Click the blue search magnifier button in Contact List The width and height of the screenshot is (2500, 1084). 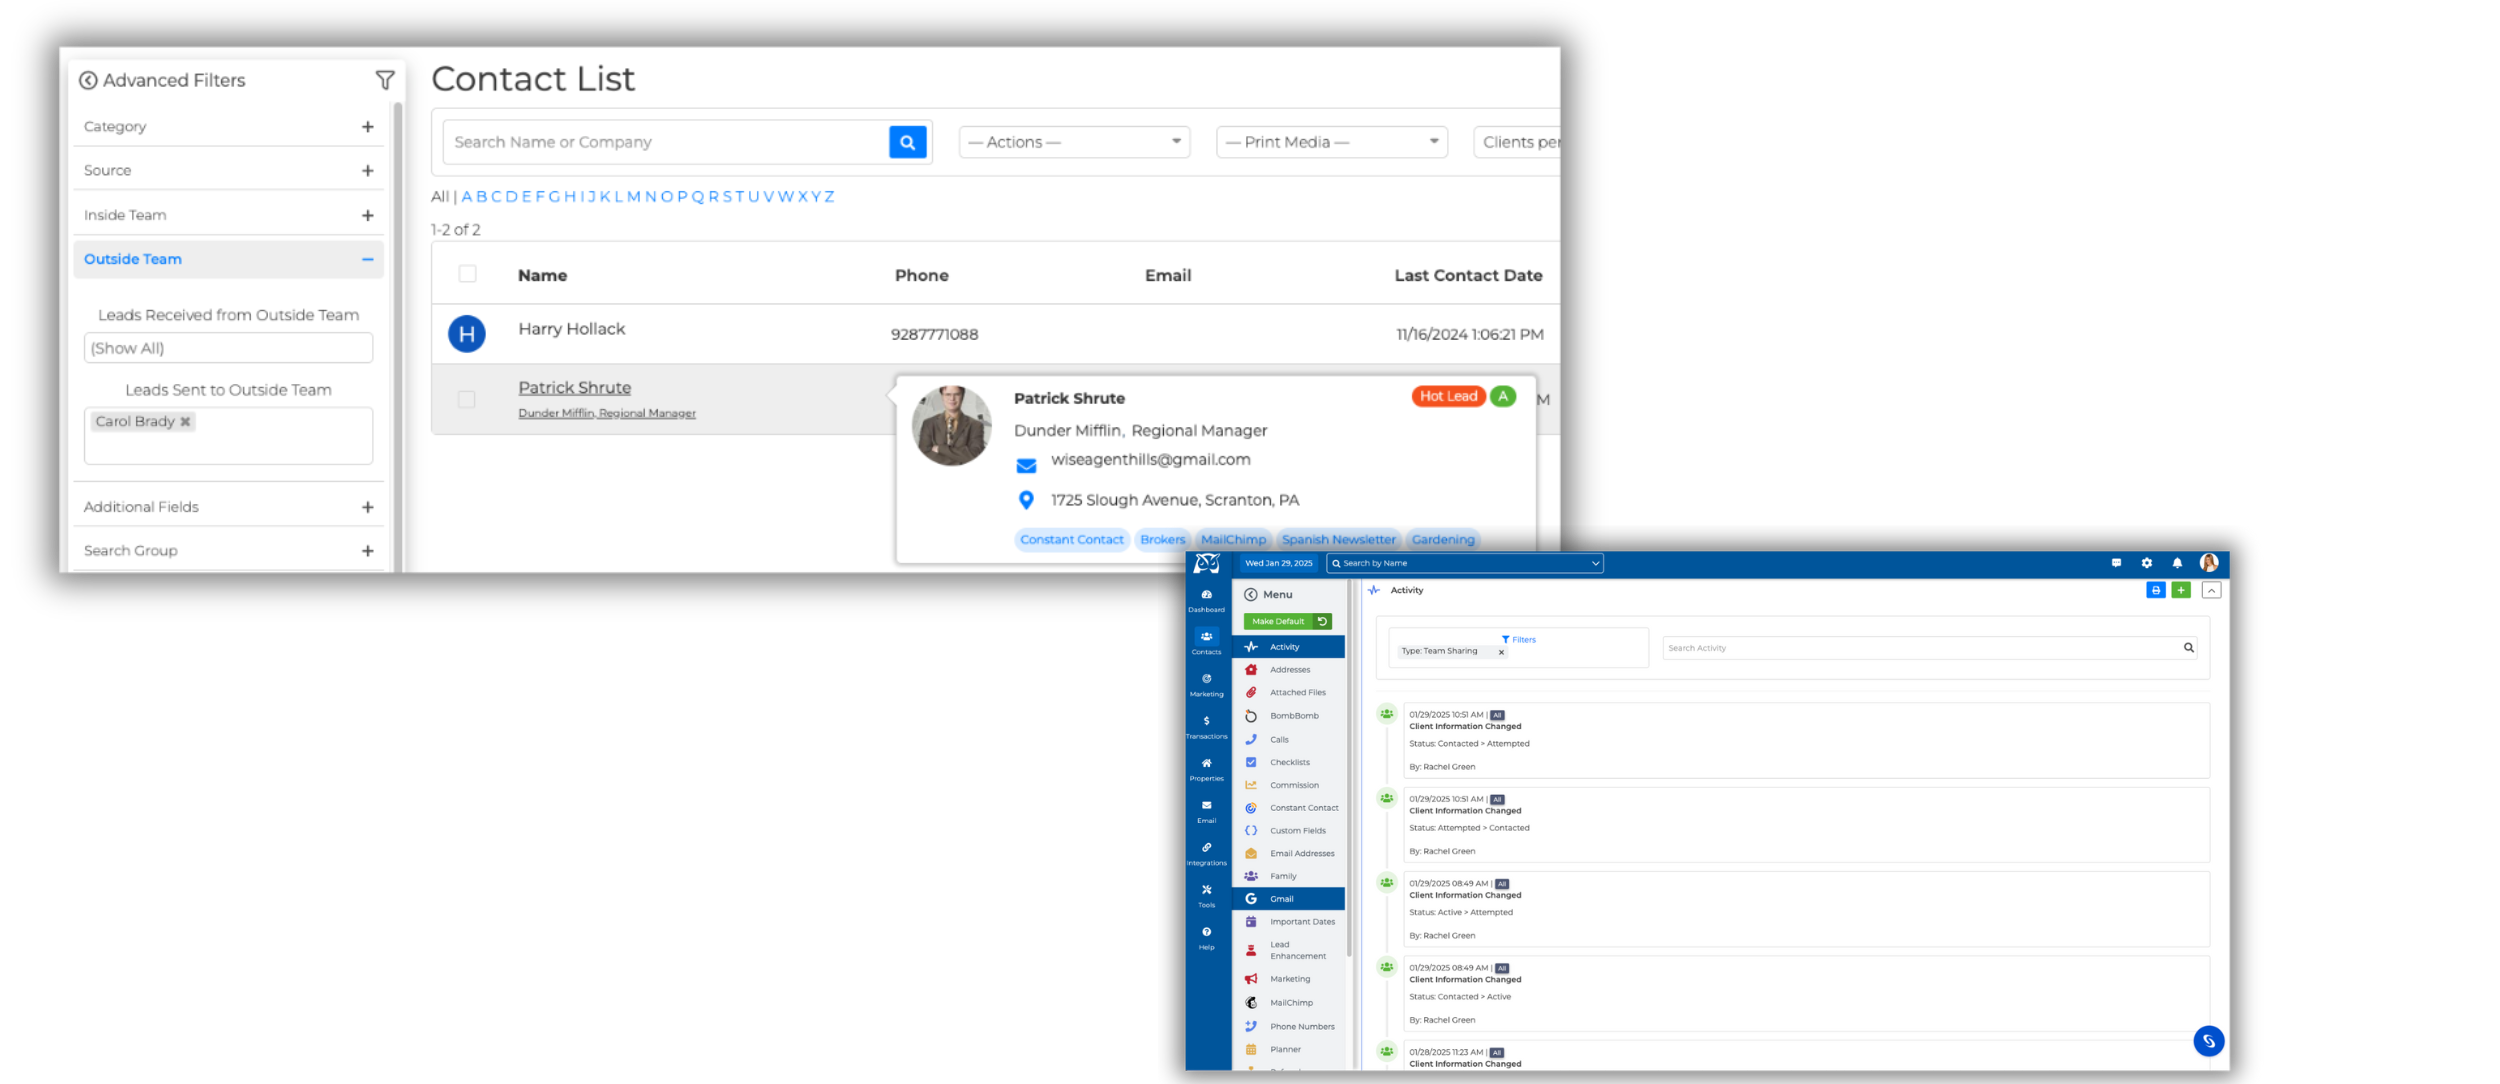point(908,142)
